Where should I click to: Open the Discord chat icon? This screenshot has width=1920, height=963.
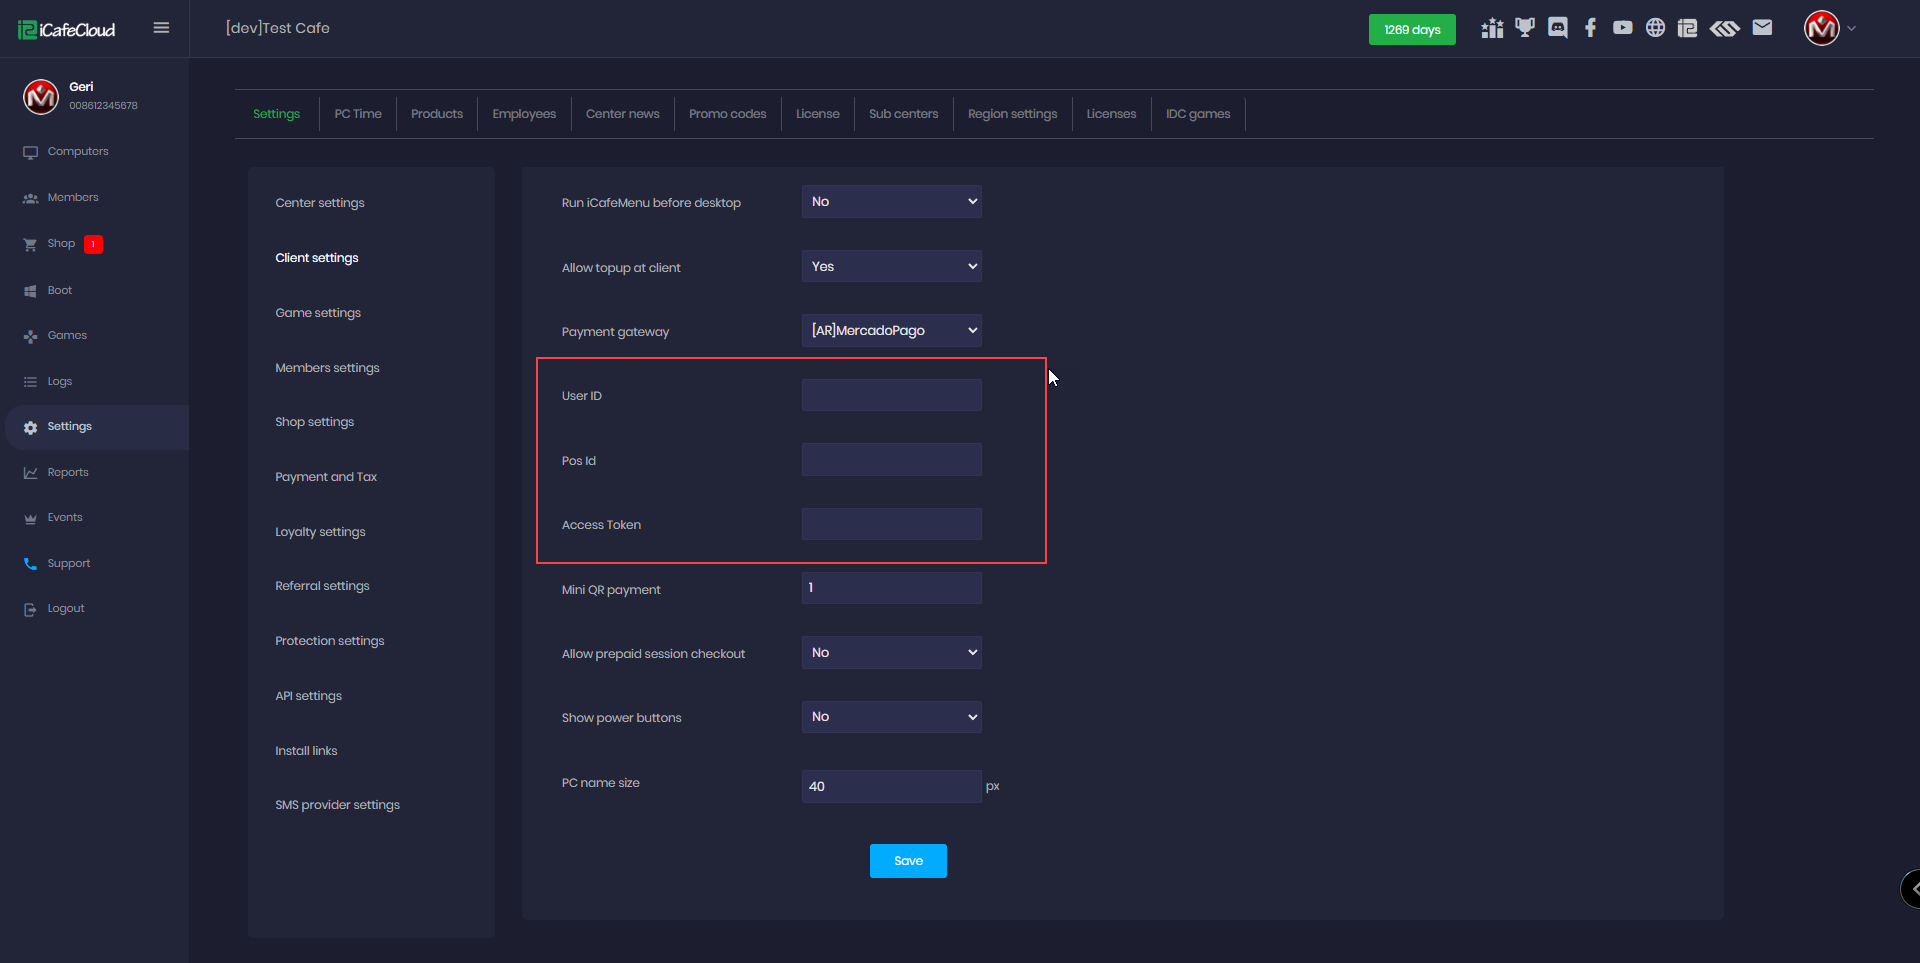(1557, 28)
